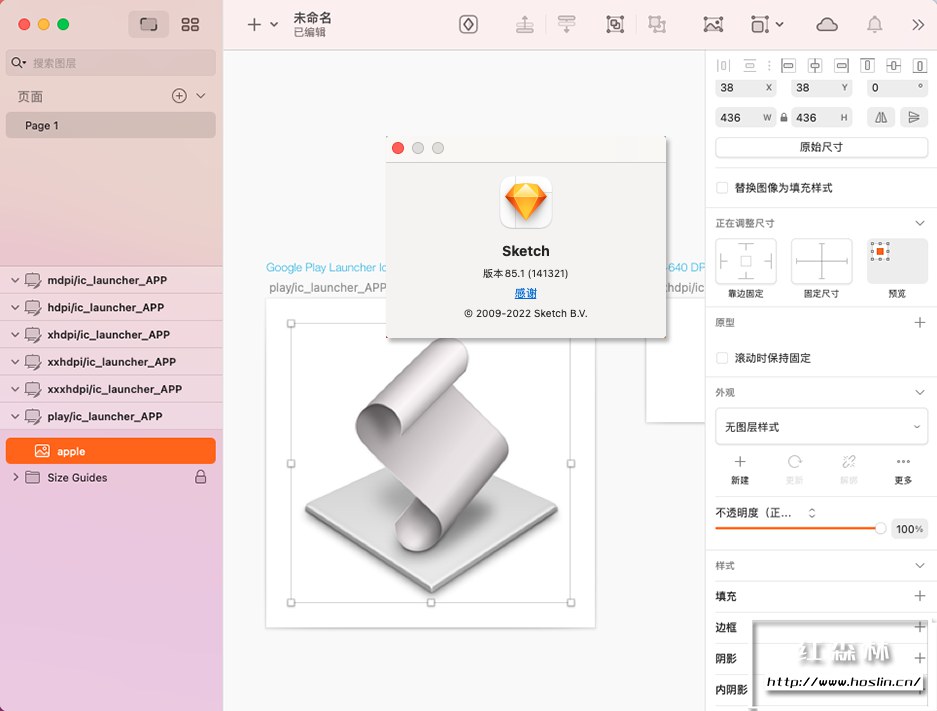This screenshot has width=937, height=711.
Task: Align layer to top edge icon
Action: click(x=867, y=65)
